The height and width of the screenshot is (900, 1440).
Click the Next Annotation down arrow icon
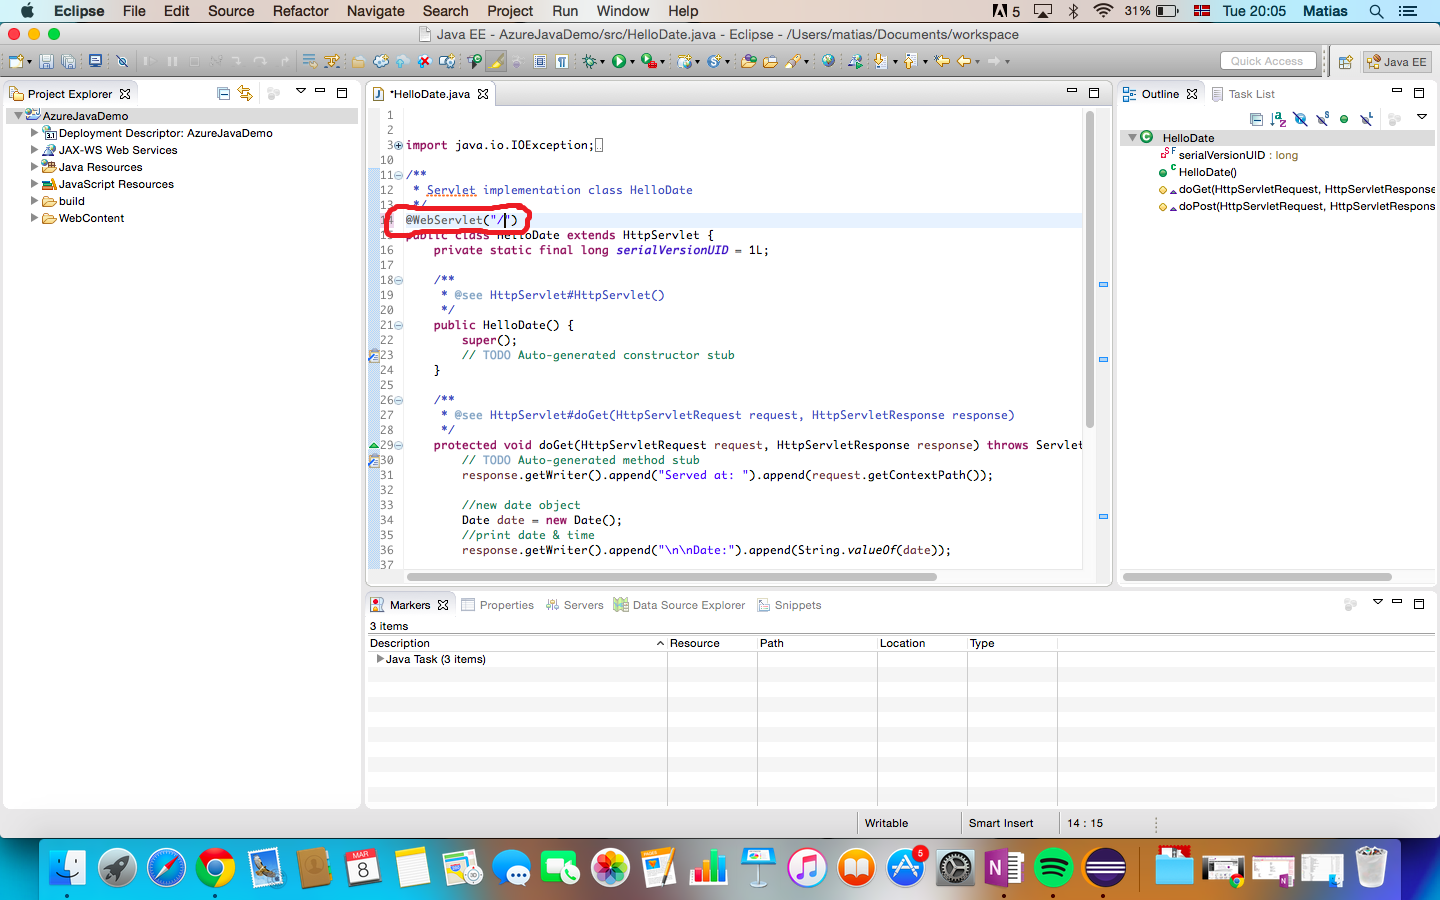(x=879, y=61)
